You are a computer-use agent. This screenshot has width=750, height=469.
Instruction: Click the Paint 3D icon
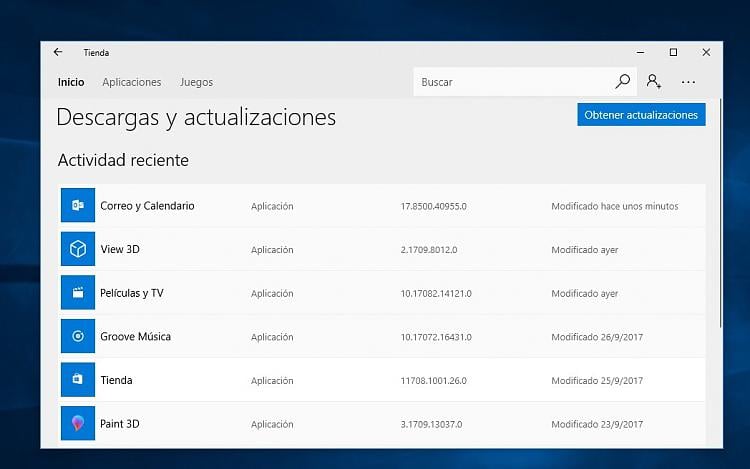(x=77, y=423)
